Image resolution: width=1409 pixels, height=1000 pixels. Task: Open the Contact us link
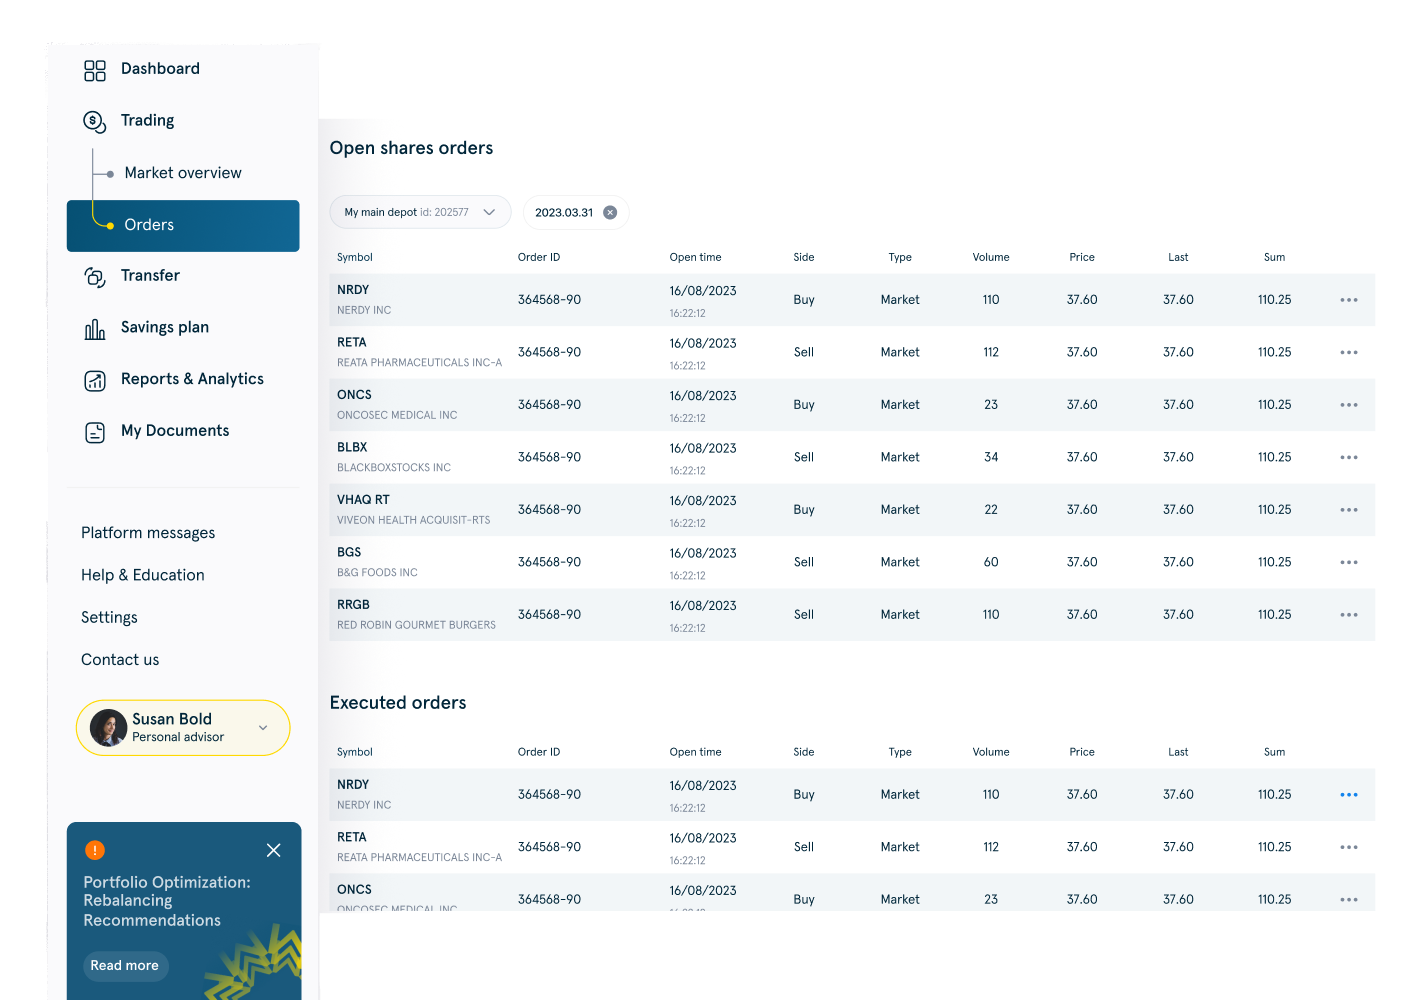click(120, 660)
